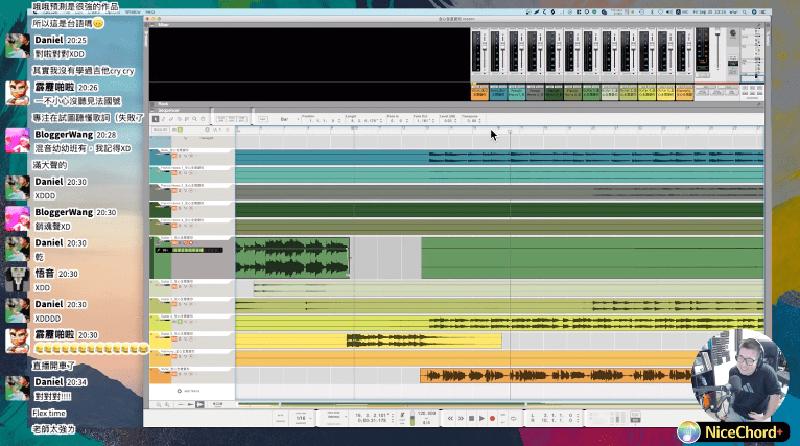Toggle mute on the selected green track
Screen dimensions: 800x446
(x=173, y=243)
